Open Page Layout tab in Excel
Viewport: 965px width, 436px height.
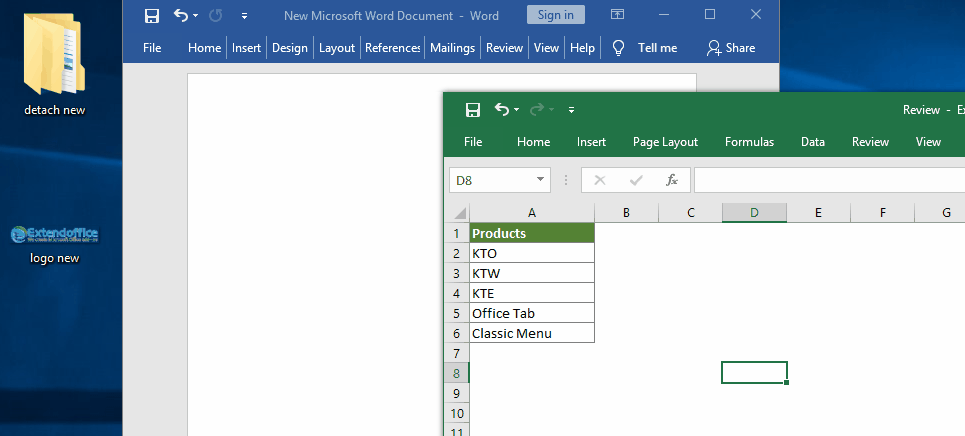point(665,142)
